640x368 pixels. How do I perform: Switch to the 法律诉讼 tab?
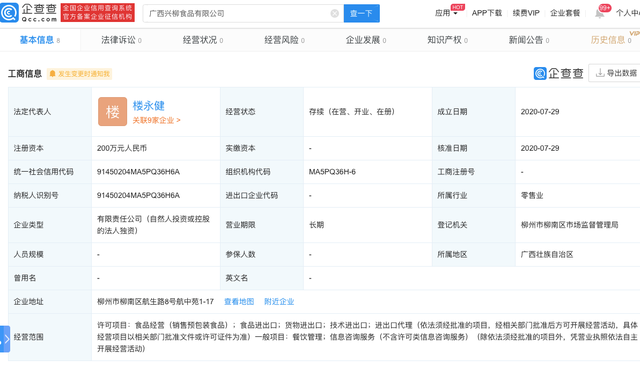pyautogui.click(x=121, y=40)
